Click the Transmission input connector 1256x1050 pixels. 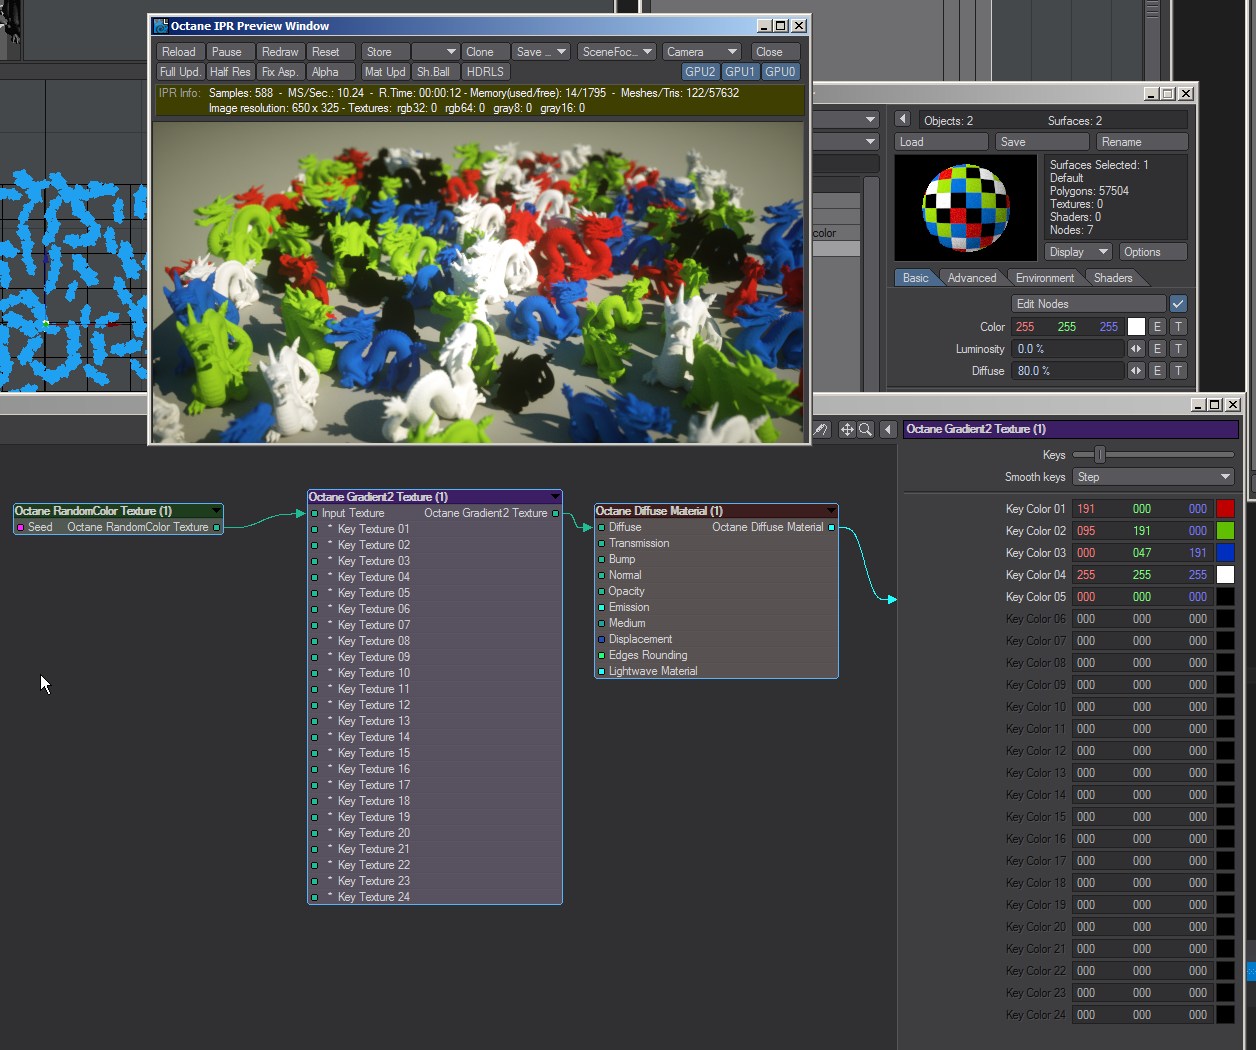point(601,543)
